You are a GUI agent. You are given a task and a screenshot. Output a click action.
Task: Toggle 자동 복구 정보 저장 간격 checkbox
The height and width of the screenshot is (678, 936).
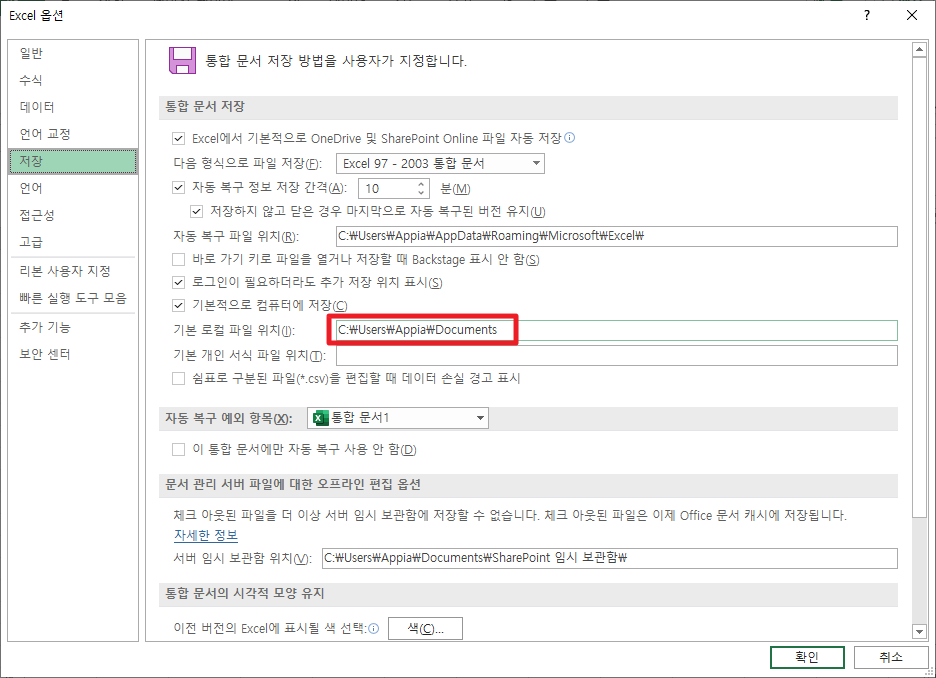tap(178, 187)
